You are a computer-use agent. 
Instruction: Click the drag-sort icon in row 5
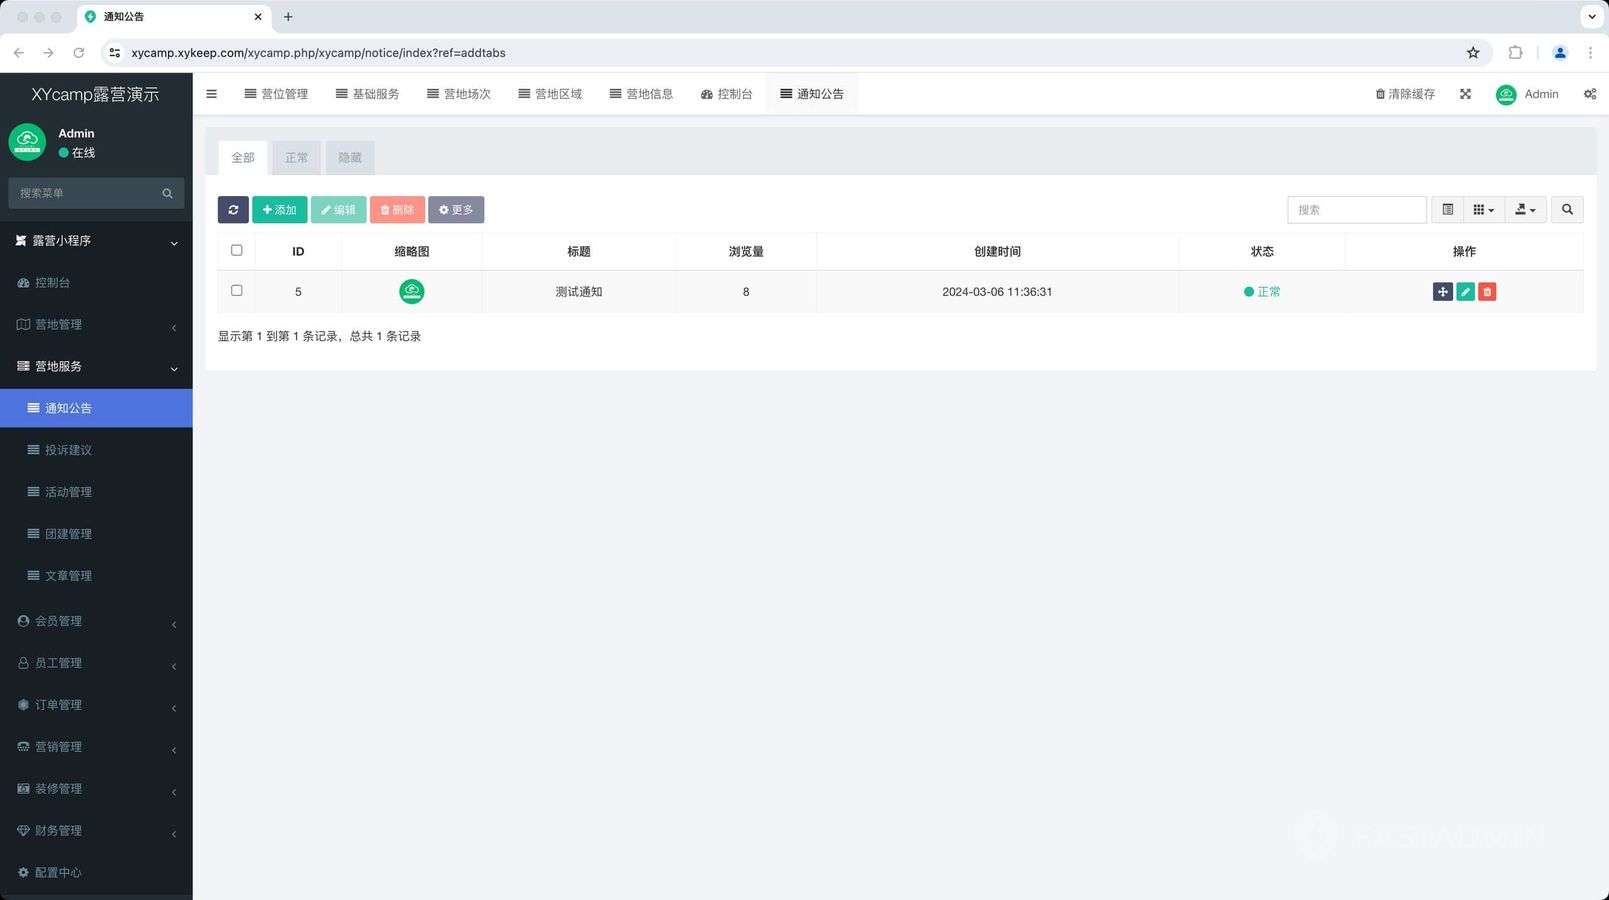1442,292
